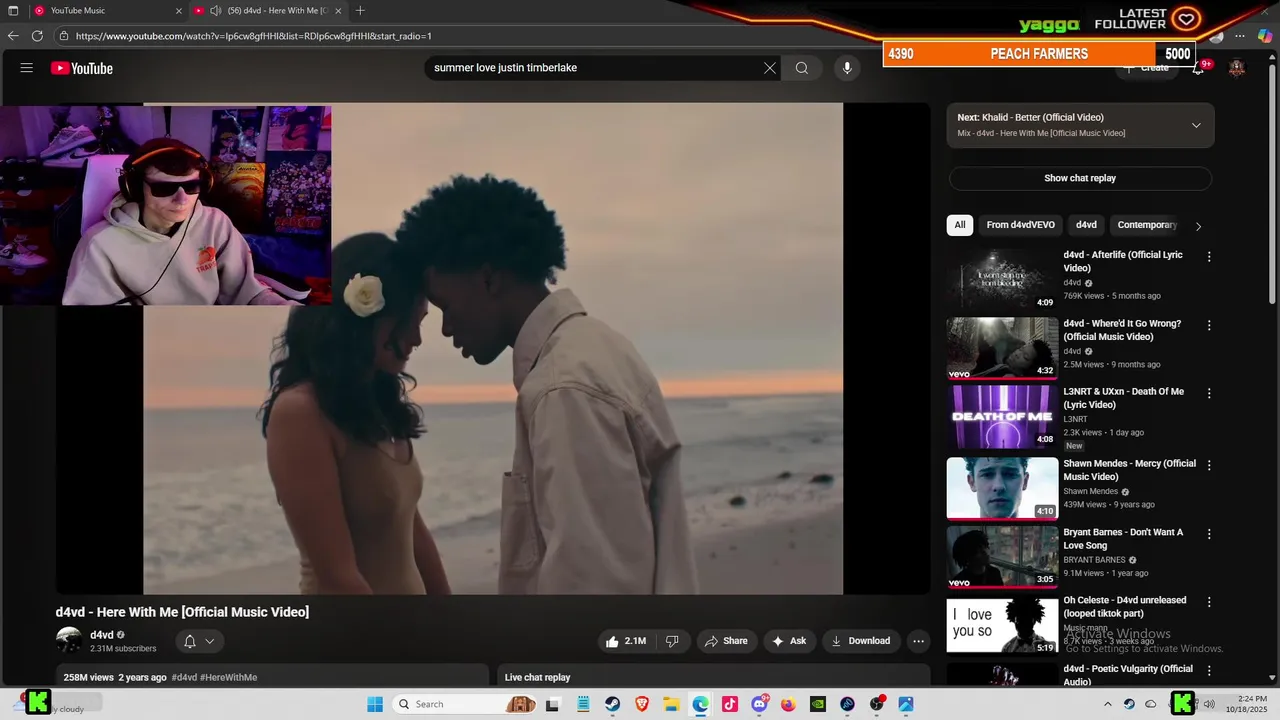Clear the search box with X
The width and height of the screenshot is (1280, 720).
coord(770,68)
